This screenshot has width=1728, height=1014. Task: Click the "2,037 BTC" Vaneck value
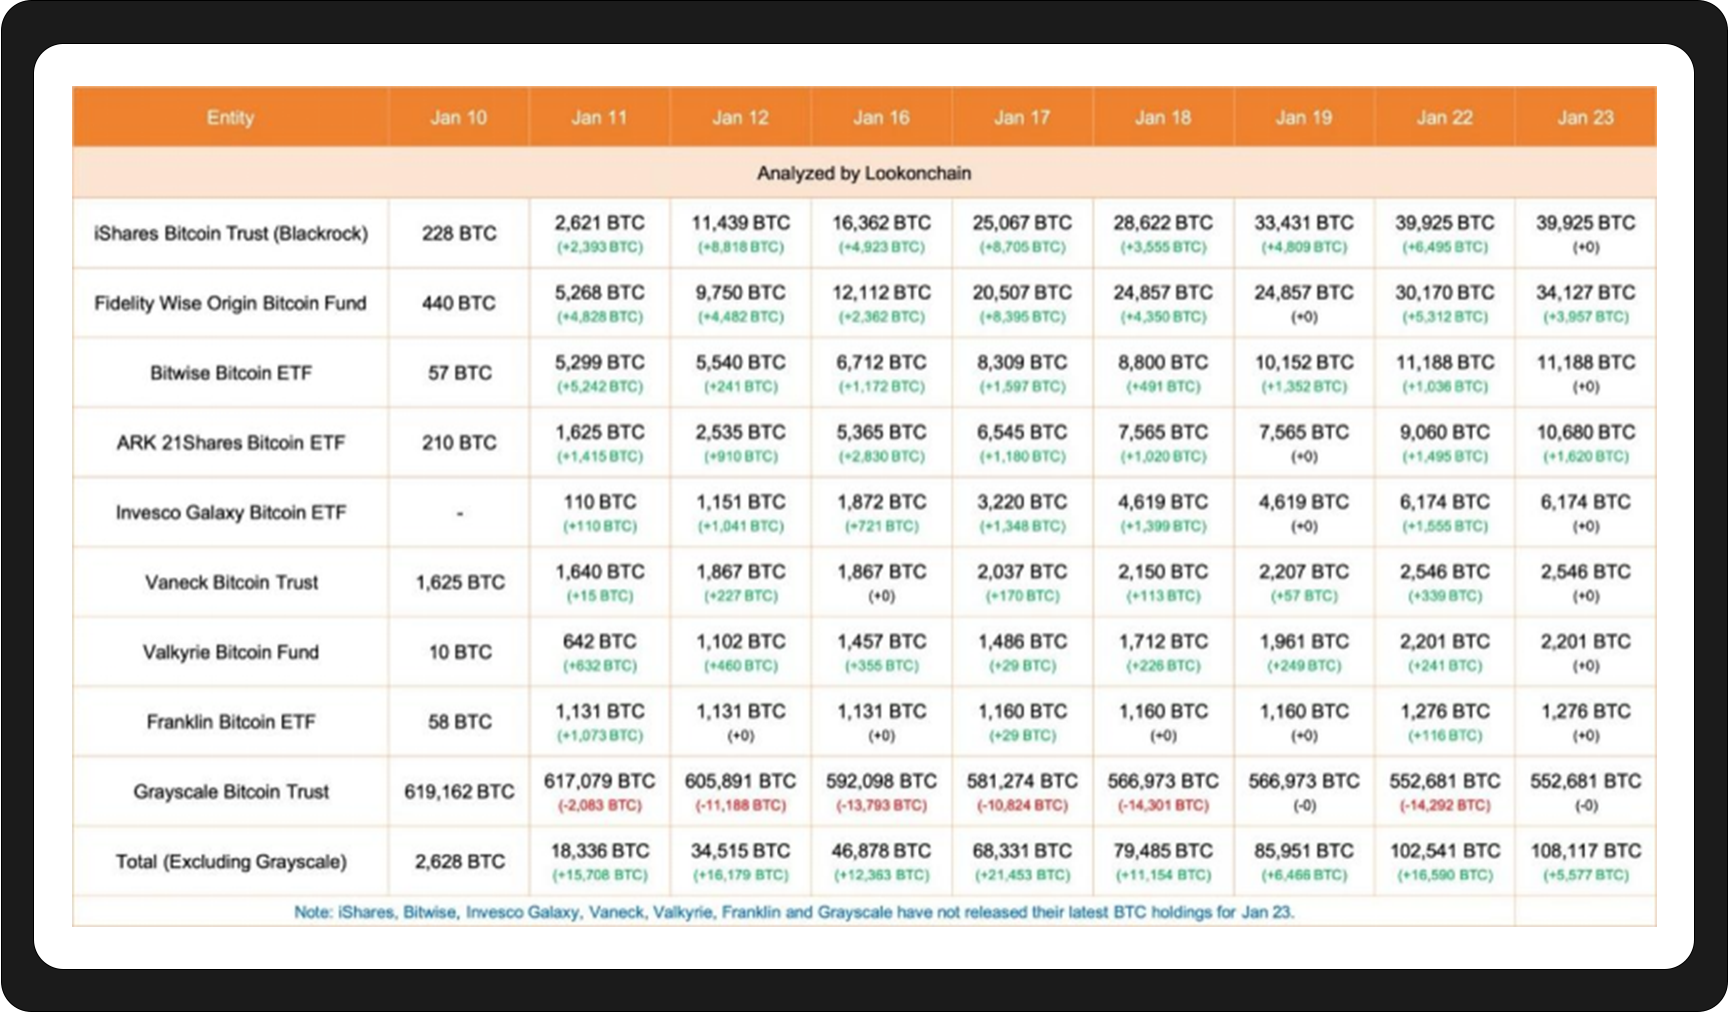(x=1022, y=572)
